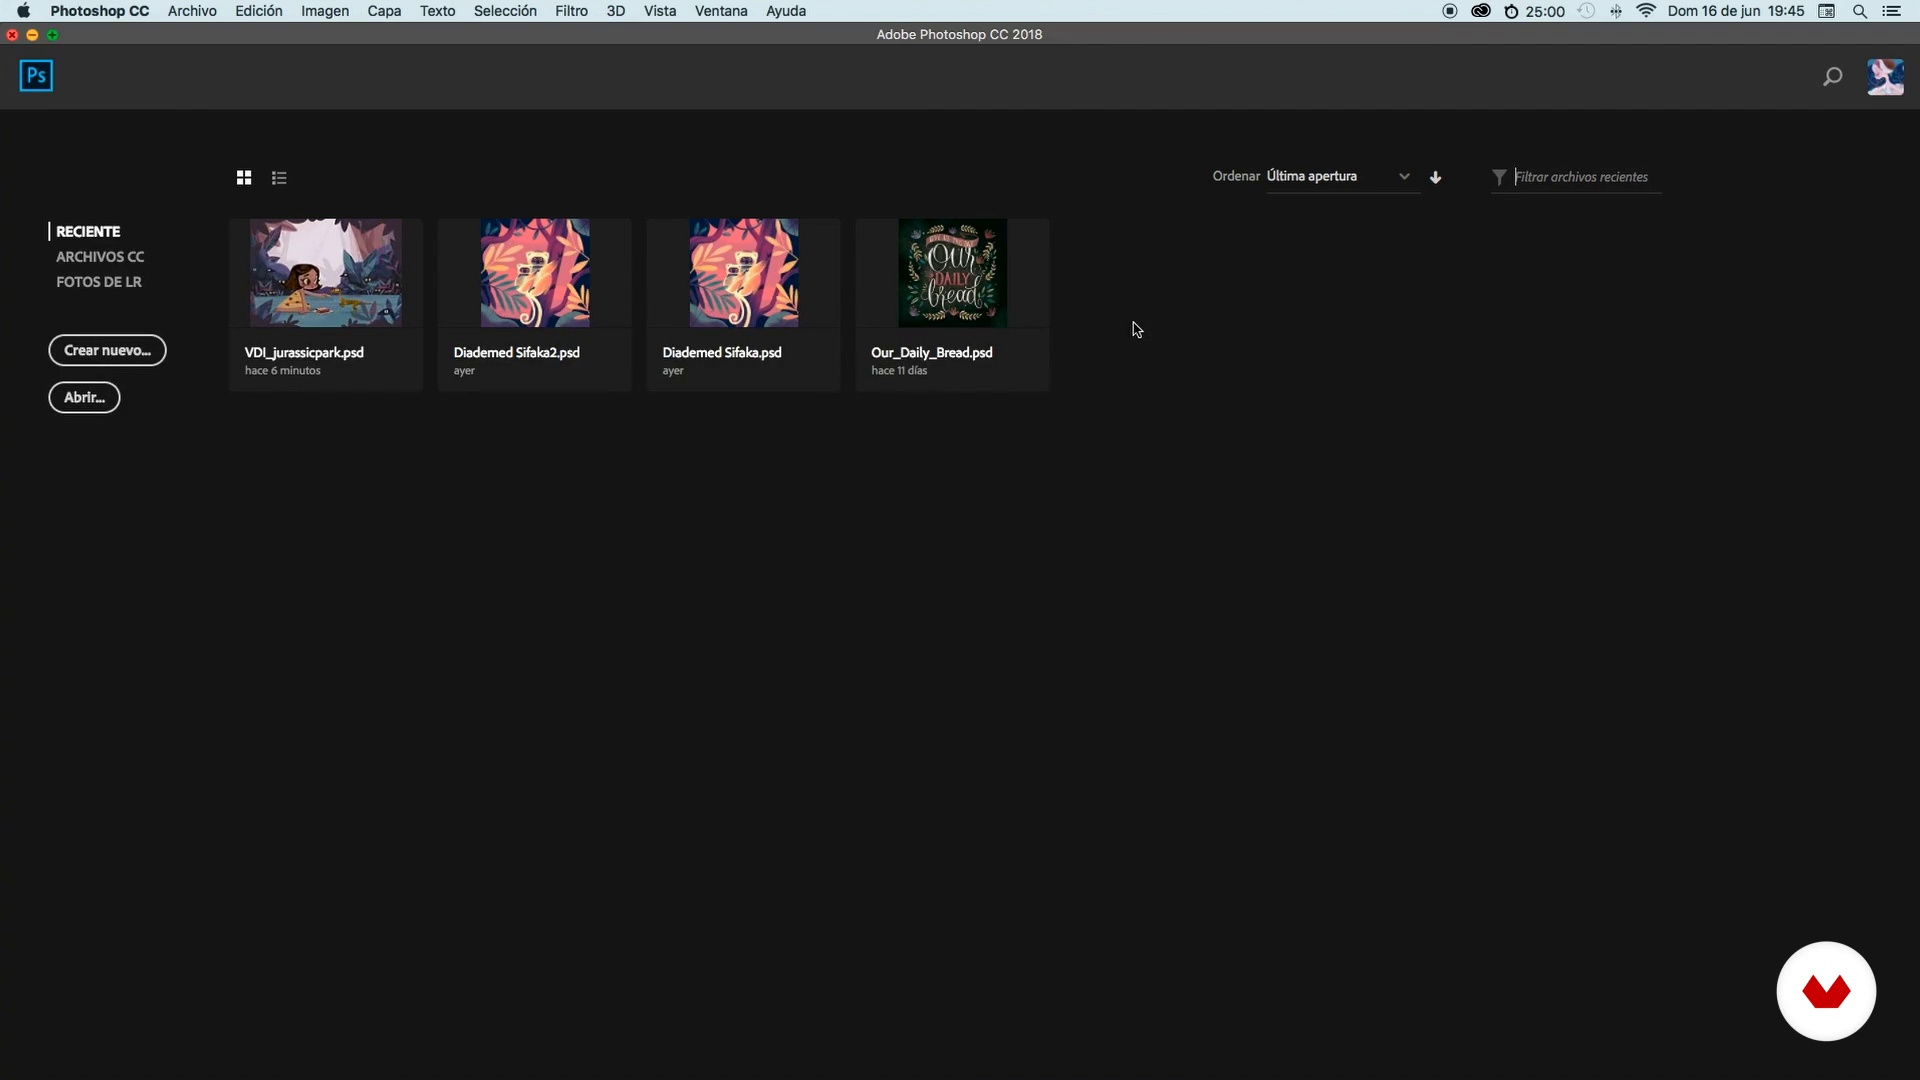Click the 25:00 timer menu bar item
Screen dimensions: 1920x1080
click(x=1535, y=11)
